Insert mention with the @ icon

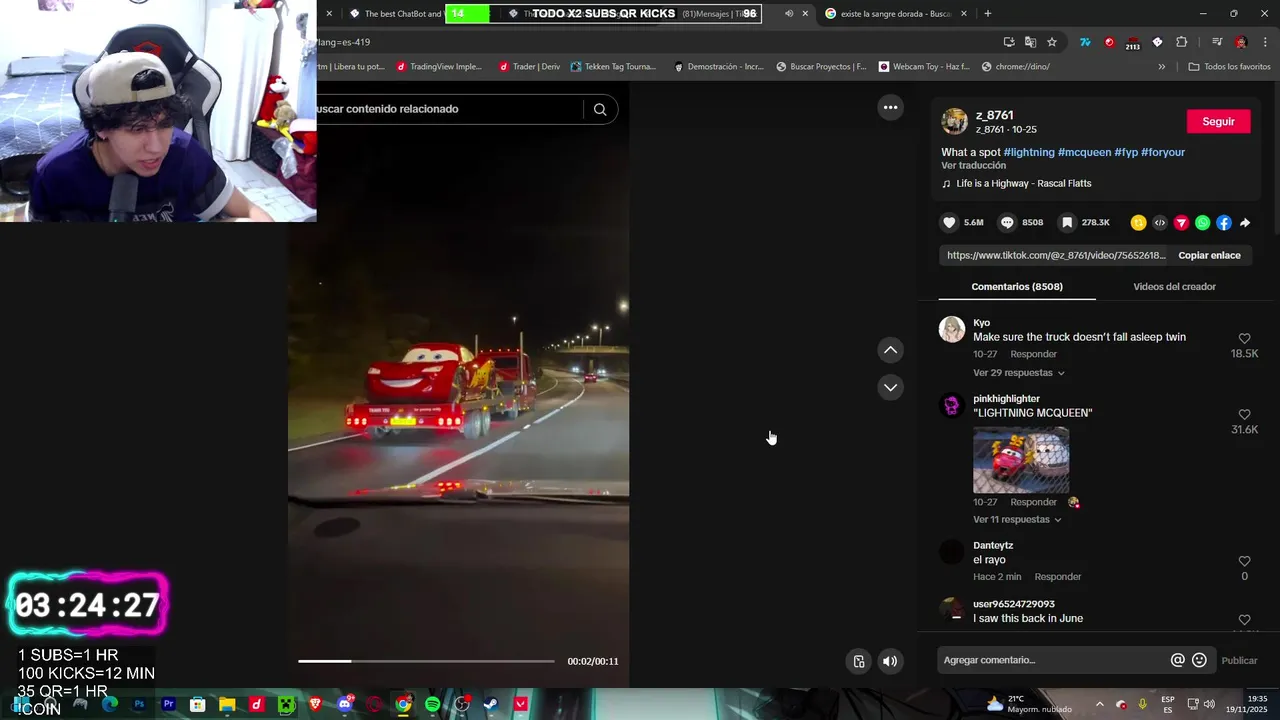(x=1178, y=660)
